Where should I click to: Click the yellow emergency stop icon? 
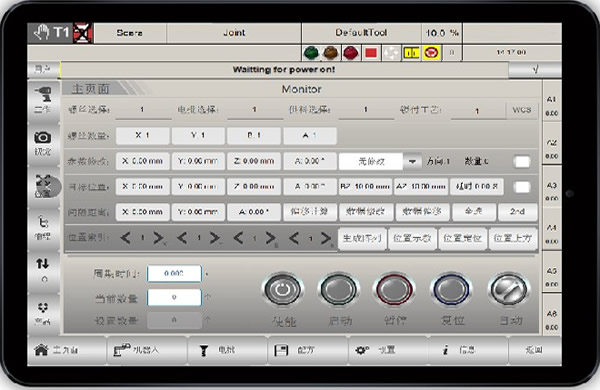(x=432, y=53)
